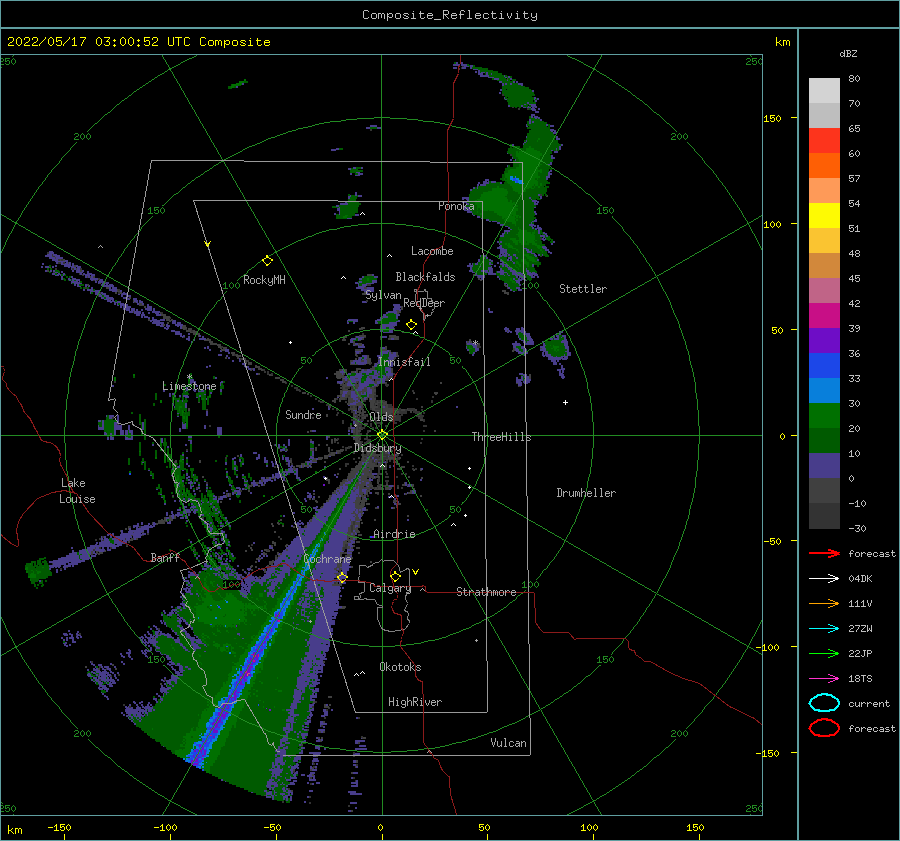This screenshot has height=841, width=900.
Task: Click the 111V legend label
Action: coord(860,603)
